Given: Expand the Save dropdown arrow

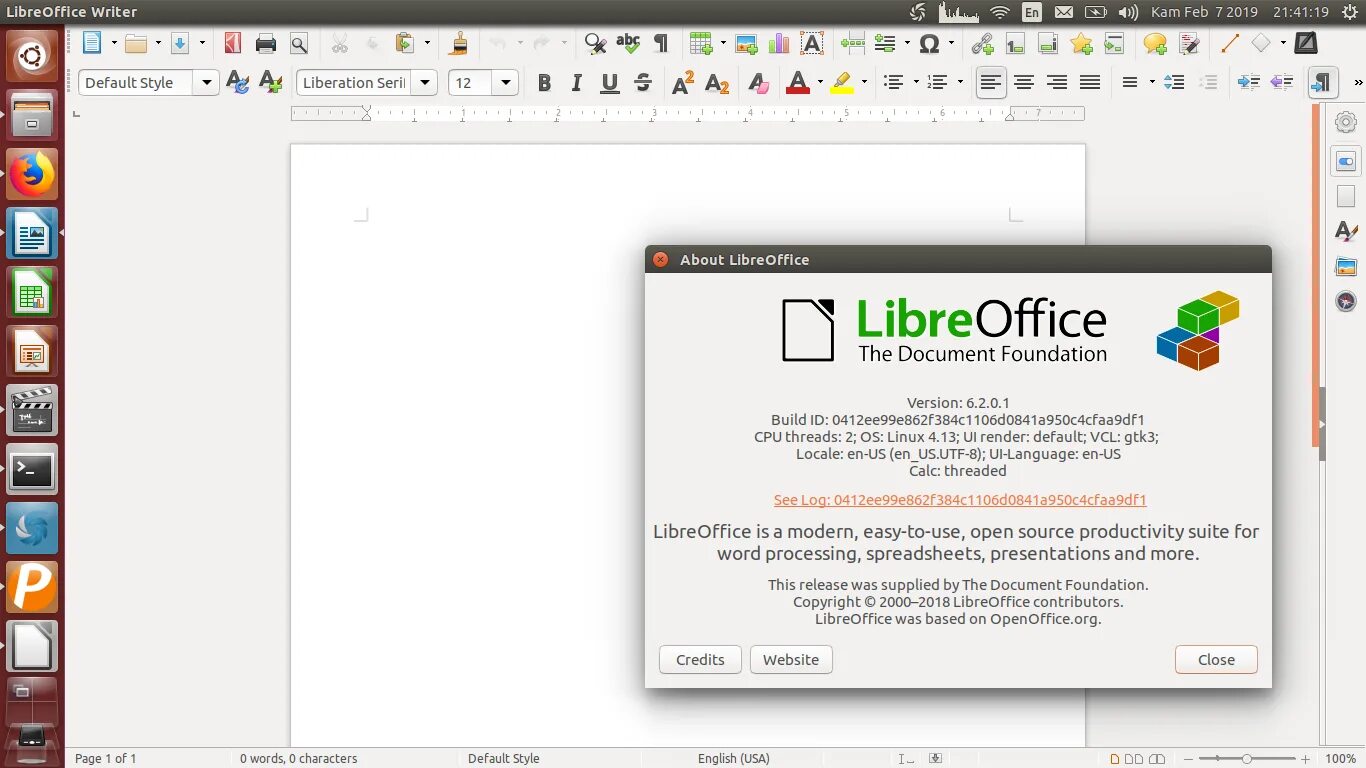Looking at the screenshot, I should click(x=202, y=43).
